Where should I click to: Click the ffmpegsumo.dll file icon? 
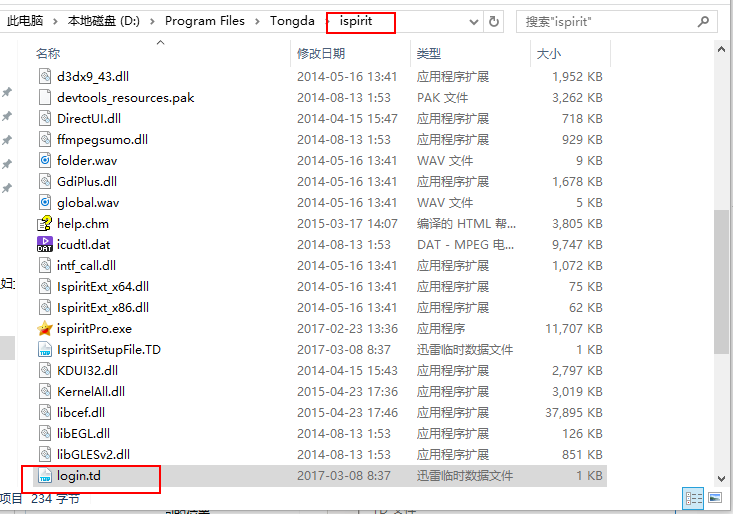45,139
